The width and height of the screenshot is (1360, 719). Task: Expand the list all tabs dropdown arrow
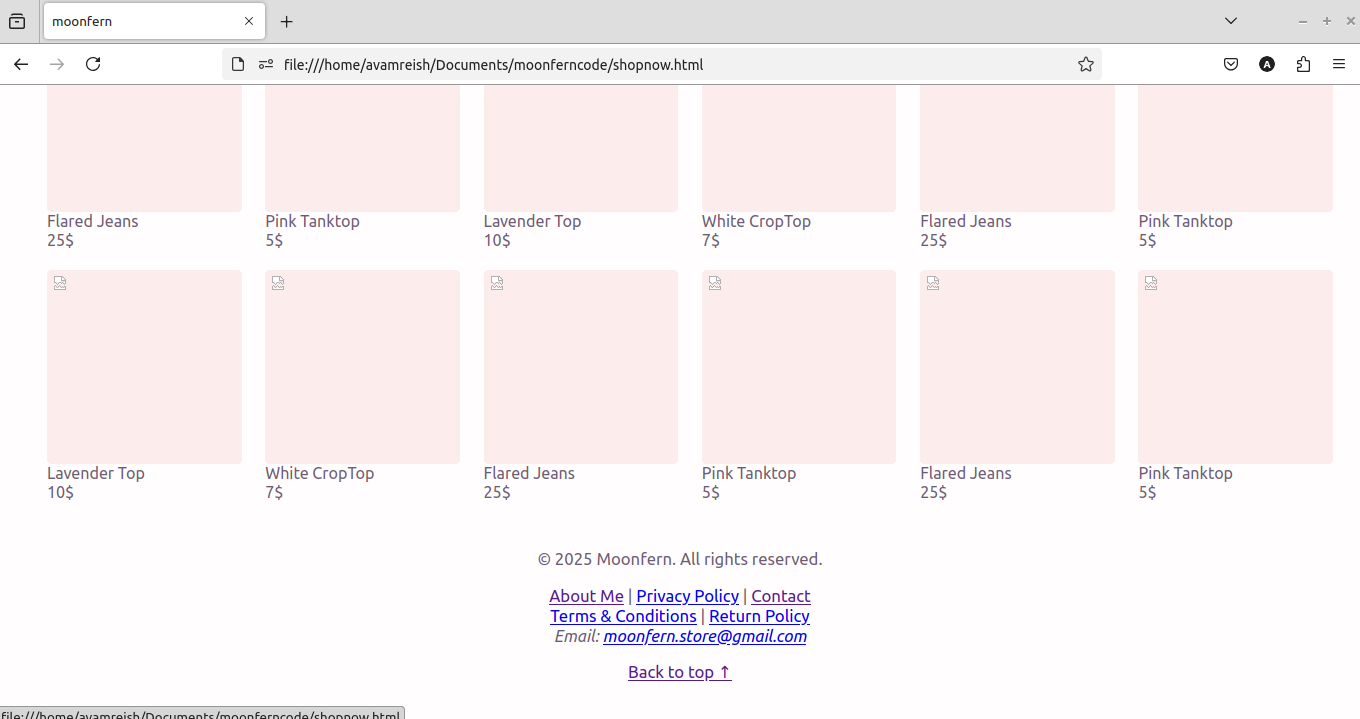1231,21
